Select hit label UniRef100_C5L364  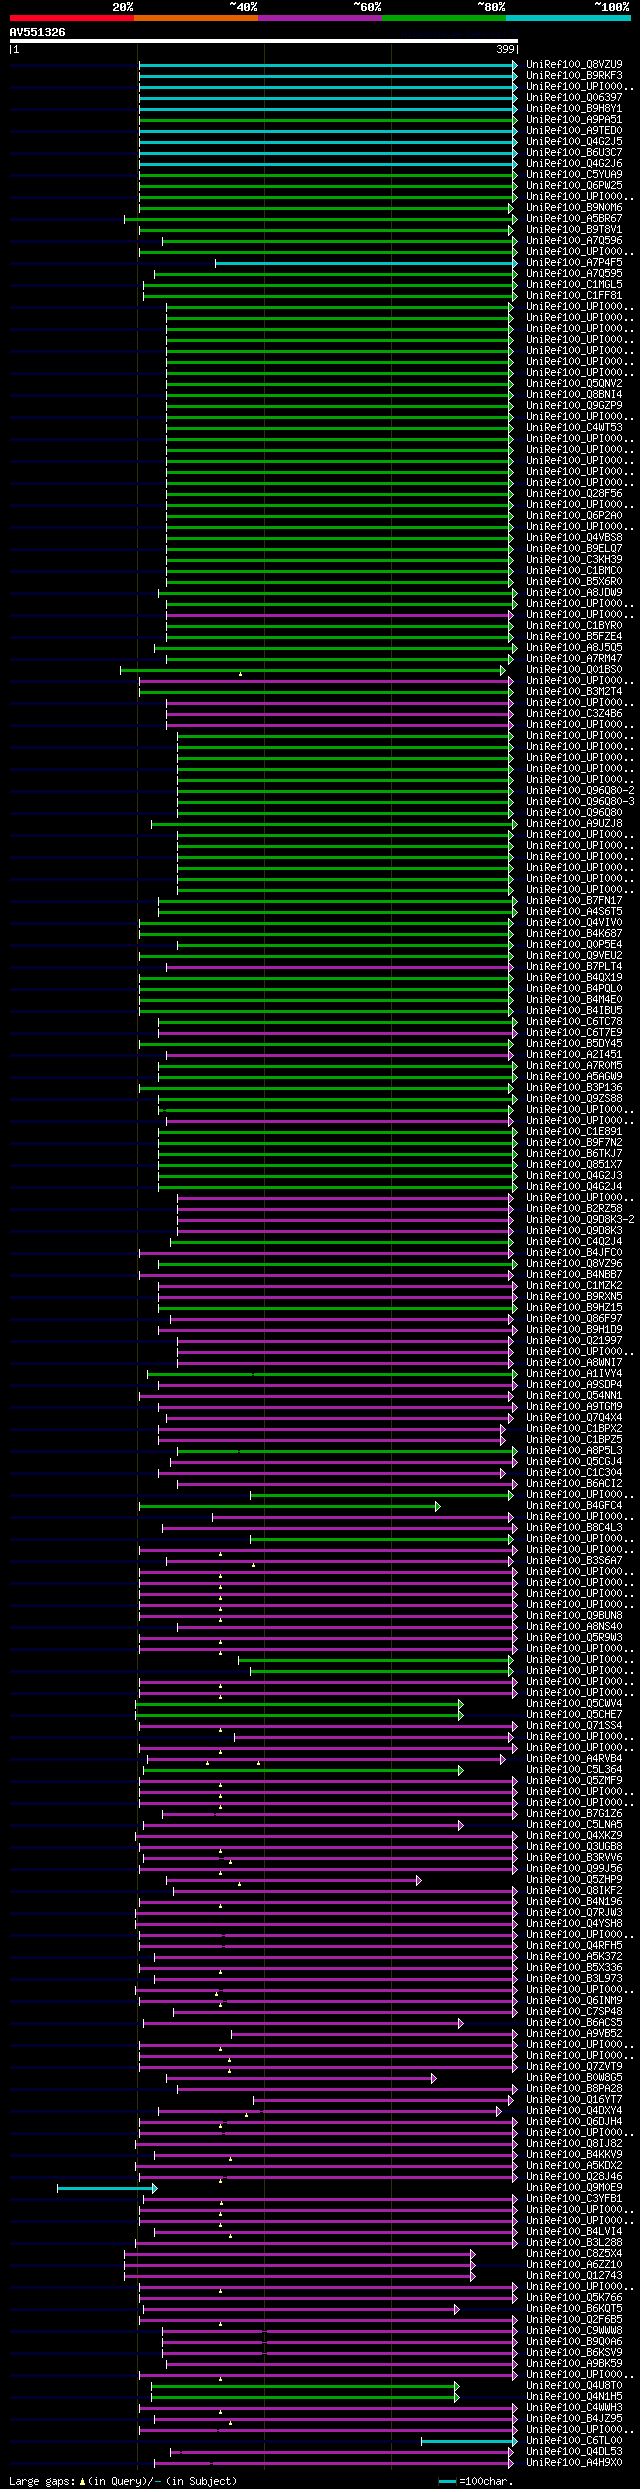point(574,1770)
